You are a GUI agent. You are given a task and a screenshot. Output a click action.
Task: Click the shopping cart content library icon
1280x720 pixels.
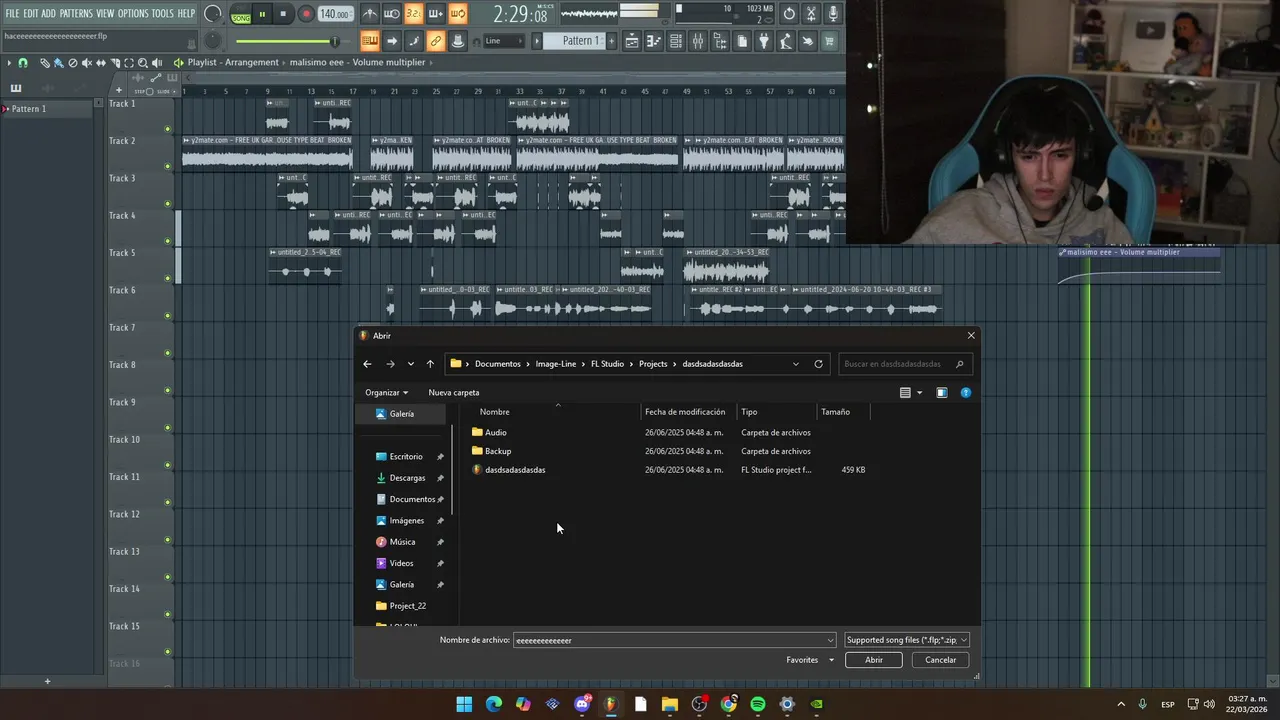(829, 41)
